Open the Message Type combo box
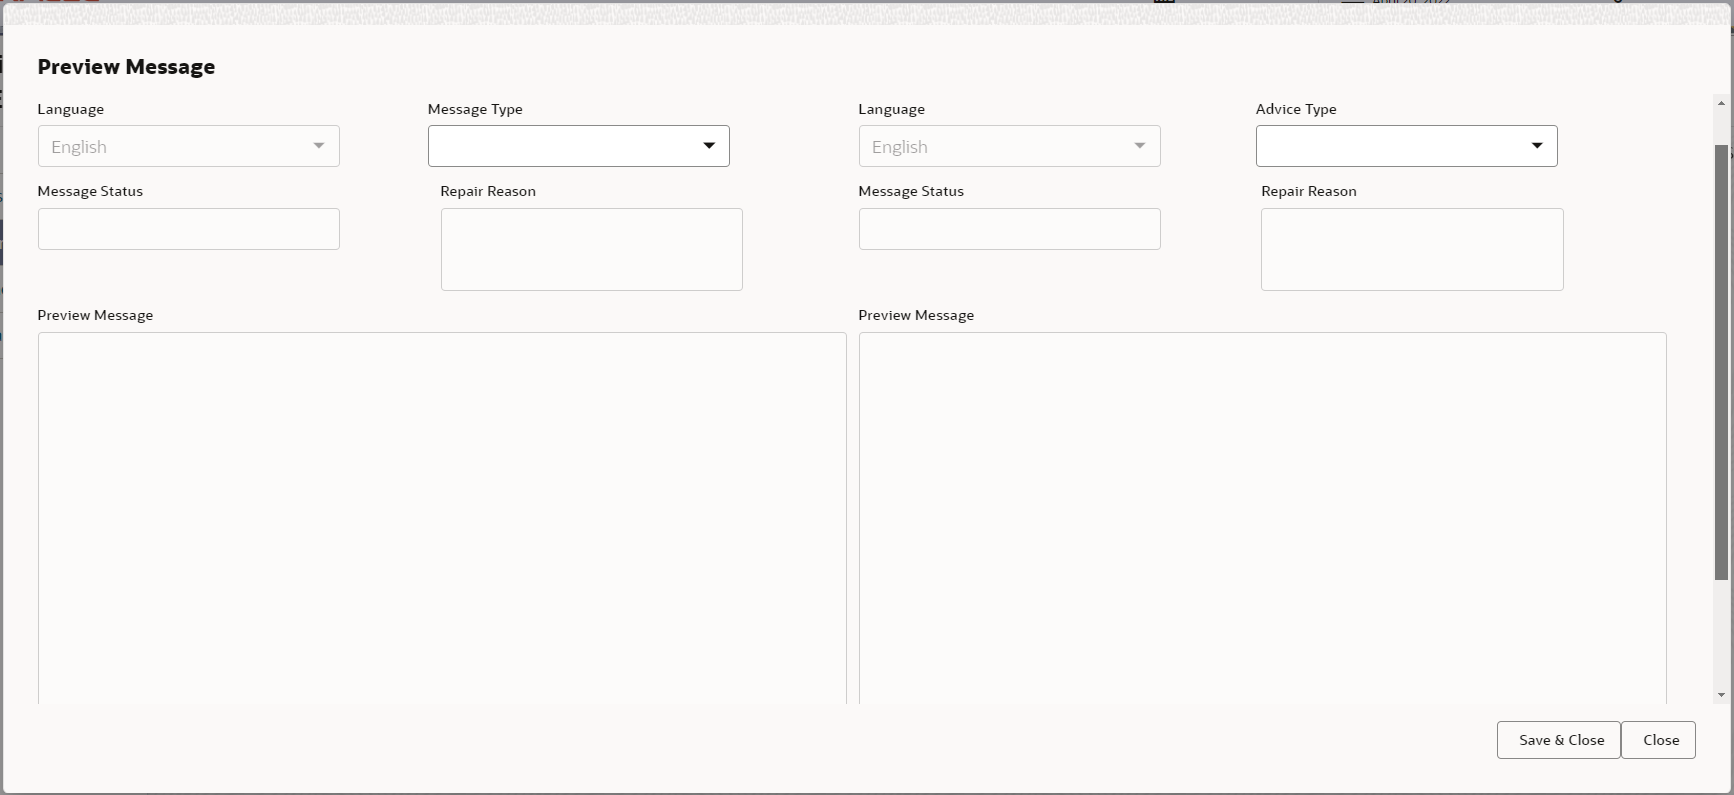This screenshot has width=1734, height=795. 579,146
